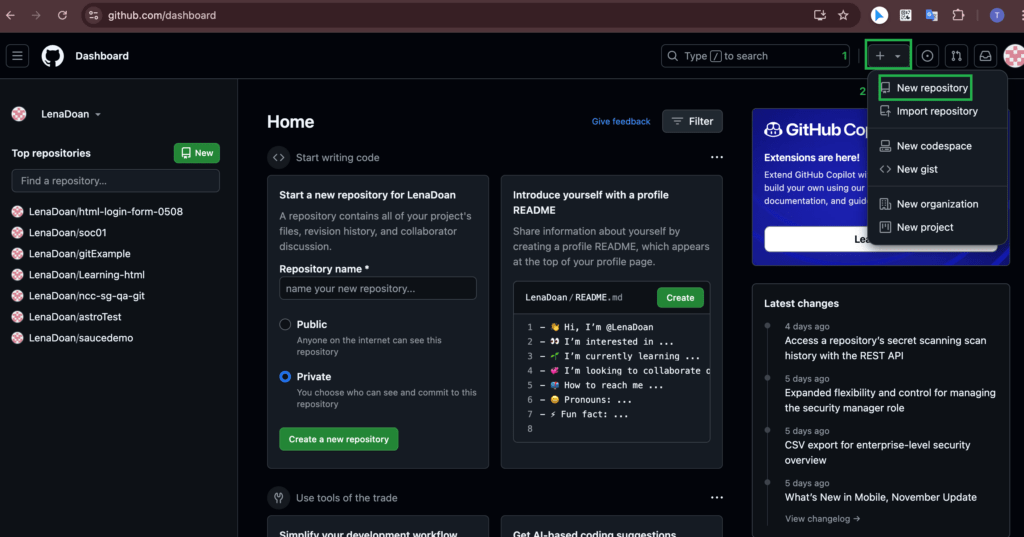1024x537 pixels.
Task: Open the Start writing code options menu
Action: (716, 157)
